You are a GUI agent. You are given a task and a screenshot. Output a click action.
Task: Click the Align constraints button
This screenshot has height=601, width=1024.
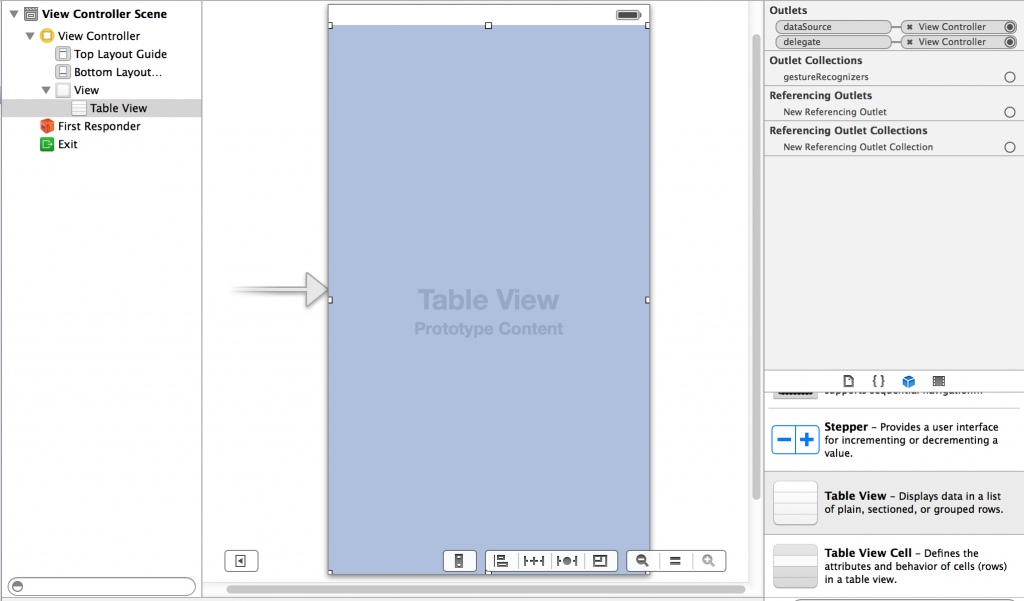click(x=502, y=561)
